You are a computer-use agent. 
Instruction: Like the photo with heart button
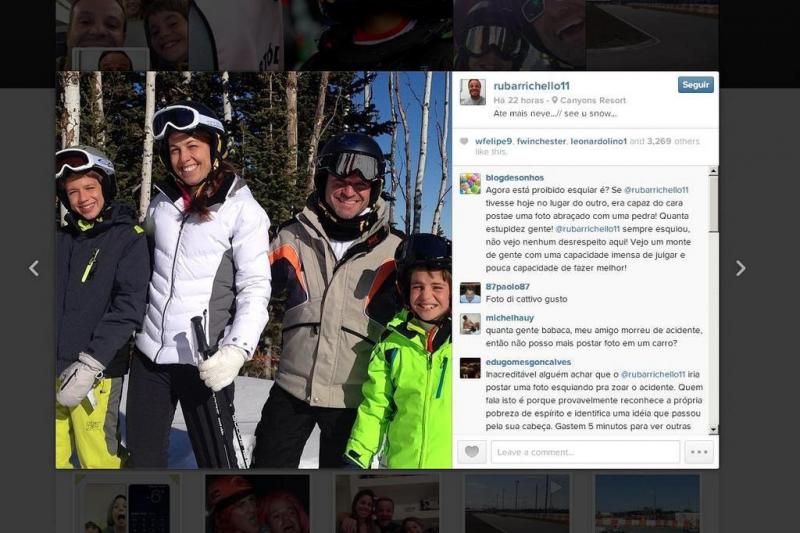coord(471,452)
